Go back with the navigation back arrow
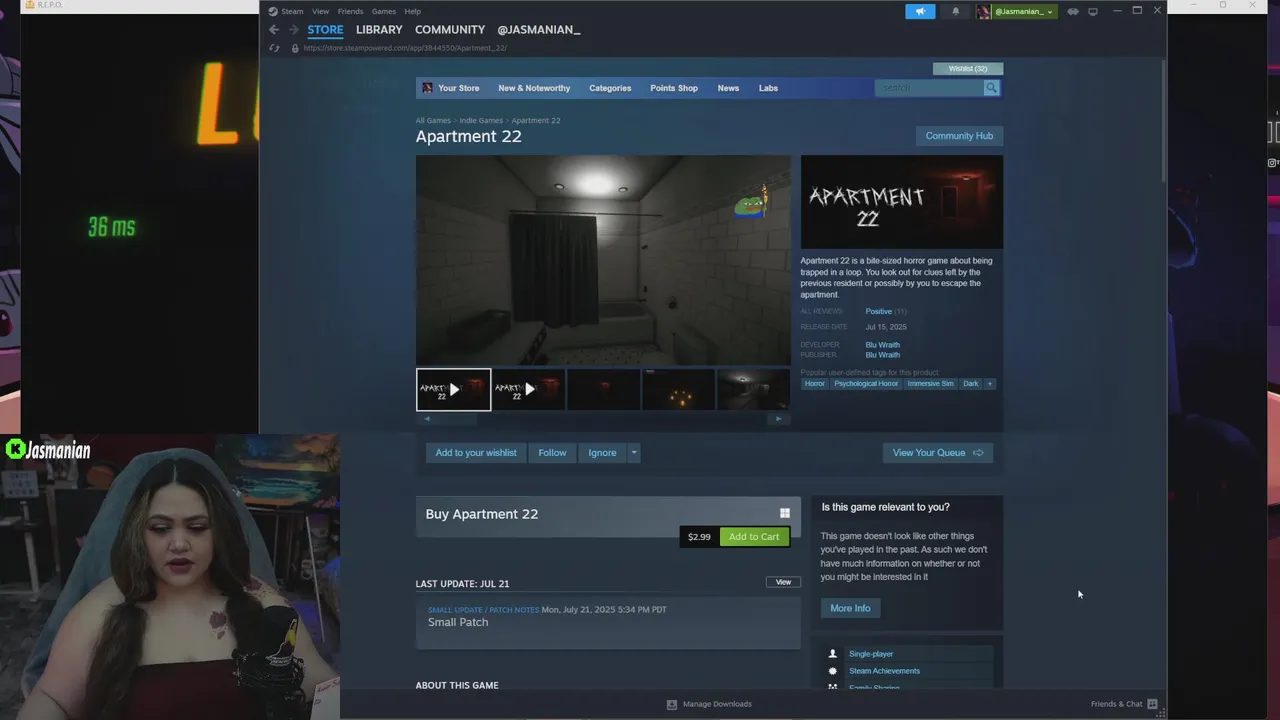Viewport: 1280px width, 720px height. (x=274, y=30)
